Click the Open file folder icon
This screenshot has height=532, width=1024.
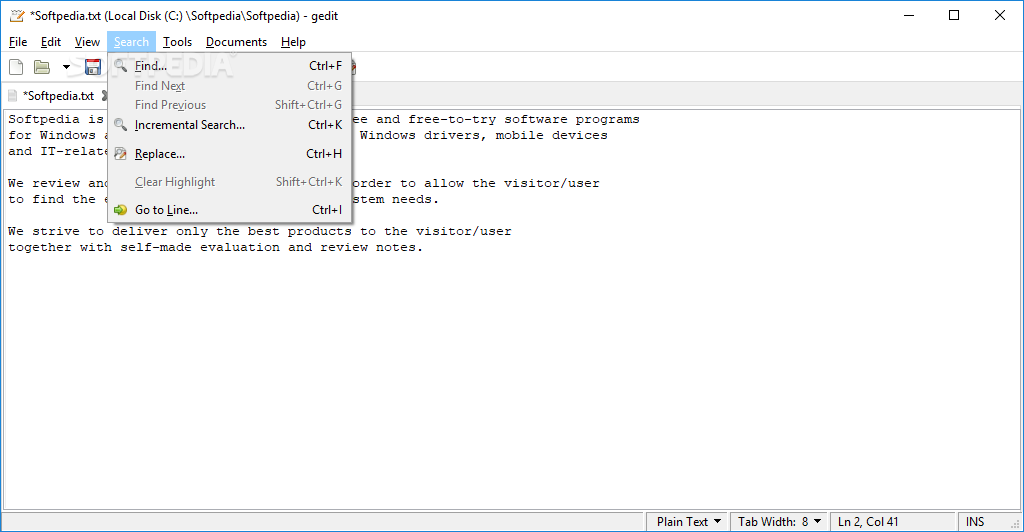(42, 67)
